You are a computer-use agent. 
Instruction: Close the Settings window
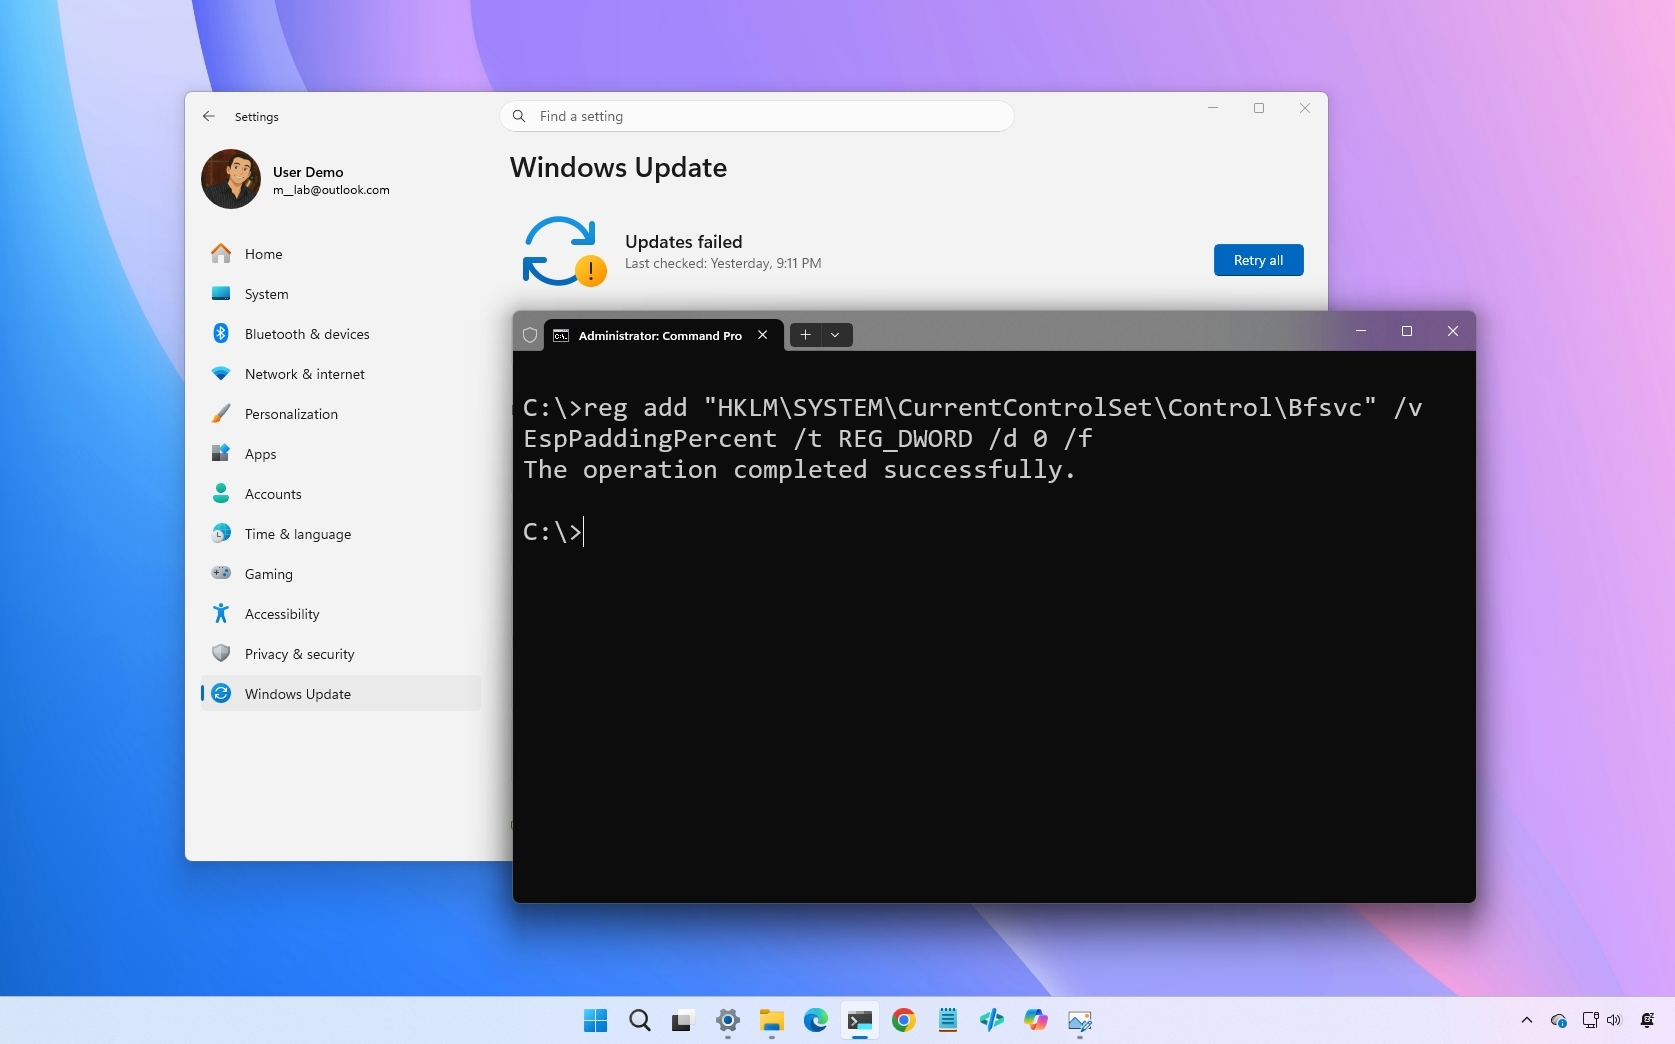(1305, 108)
